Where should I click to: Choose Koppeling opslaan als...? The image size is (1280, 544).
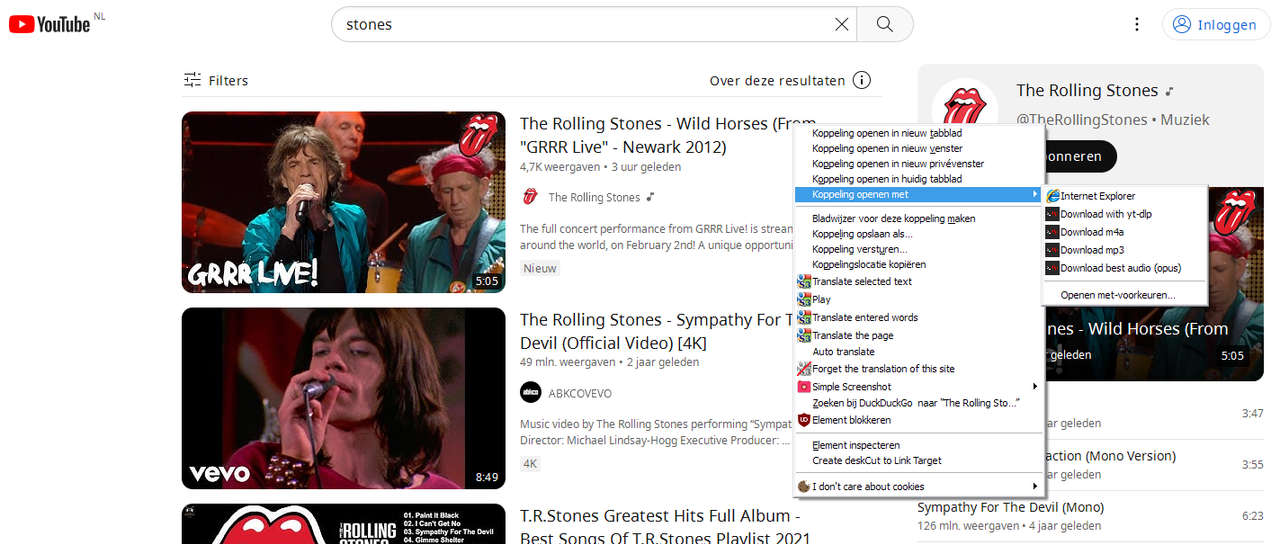(x=918, y=234)
